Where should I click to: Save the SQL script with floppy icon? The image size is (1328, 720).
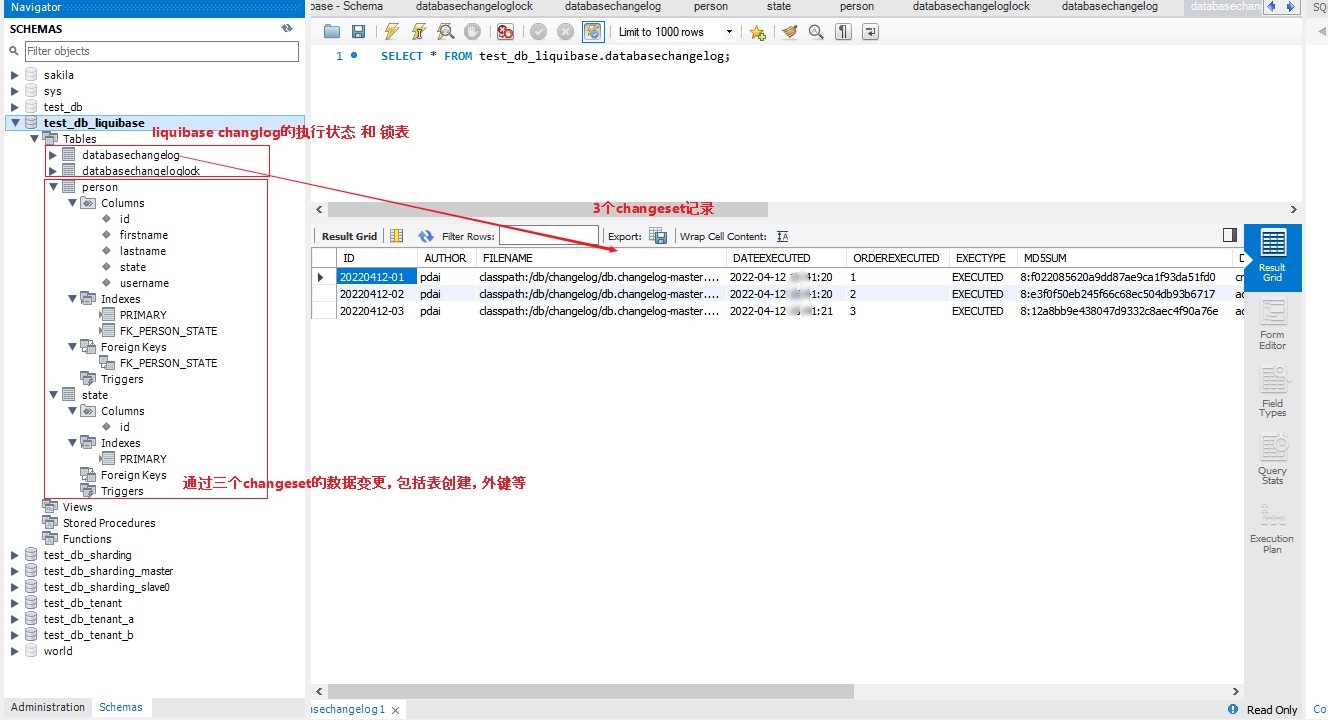[x=359, y=31]
